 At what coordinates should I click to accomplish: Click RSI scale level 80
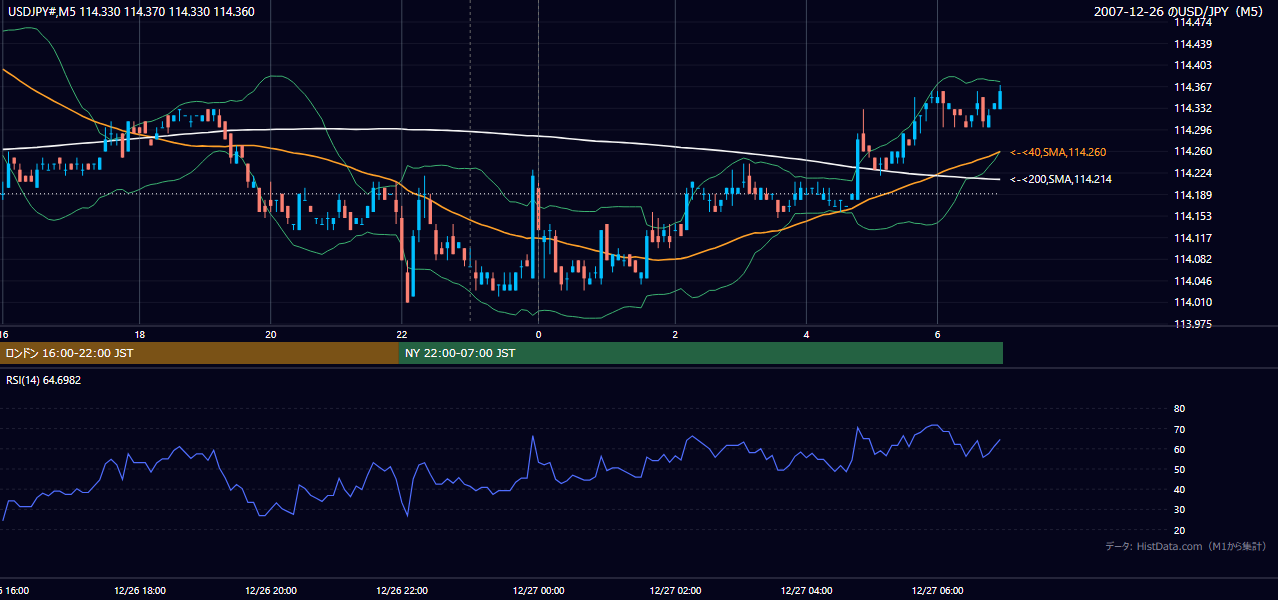tap(1179, 409)
